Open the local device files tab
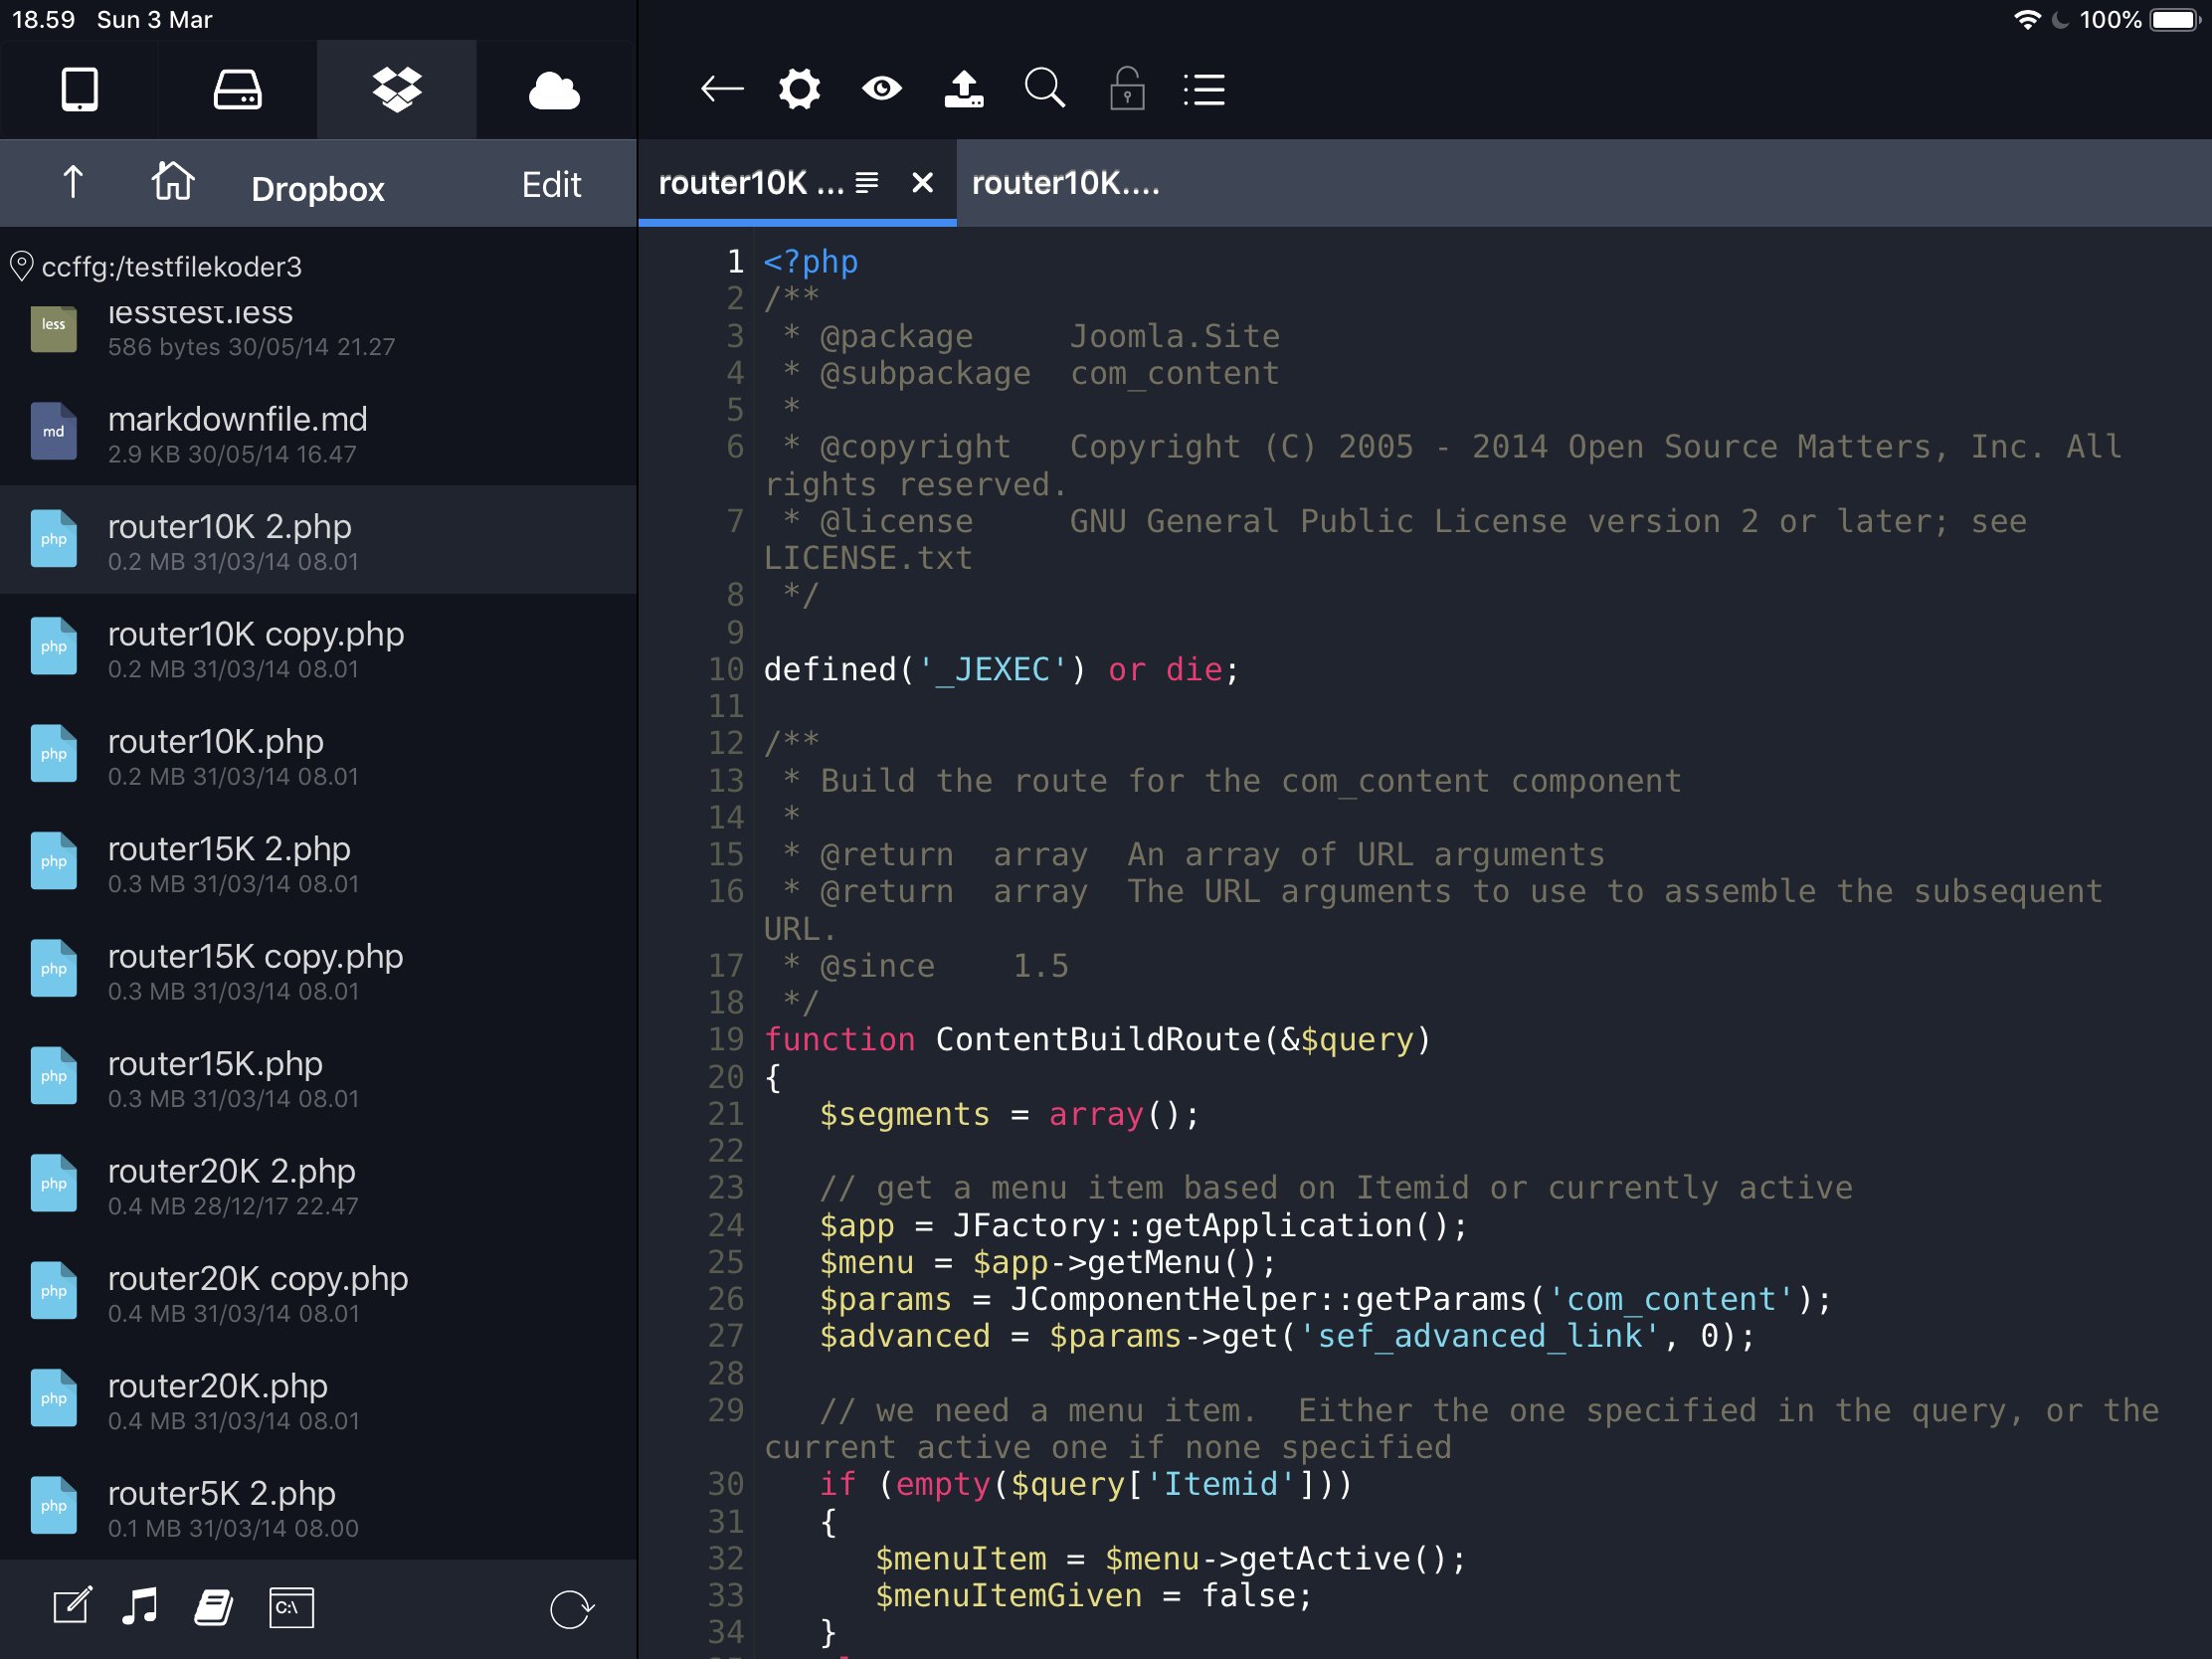Image resolution: width=2212 pixels, height=1659 pixels. pos(79,90)
